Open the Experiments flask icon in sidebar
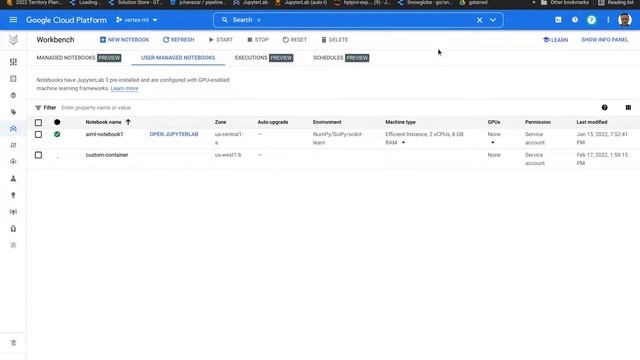This screenshot has height=360, width=640. click(x=13, y=178)
